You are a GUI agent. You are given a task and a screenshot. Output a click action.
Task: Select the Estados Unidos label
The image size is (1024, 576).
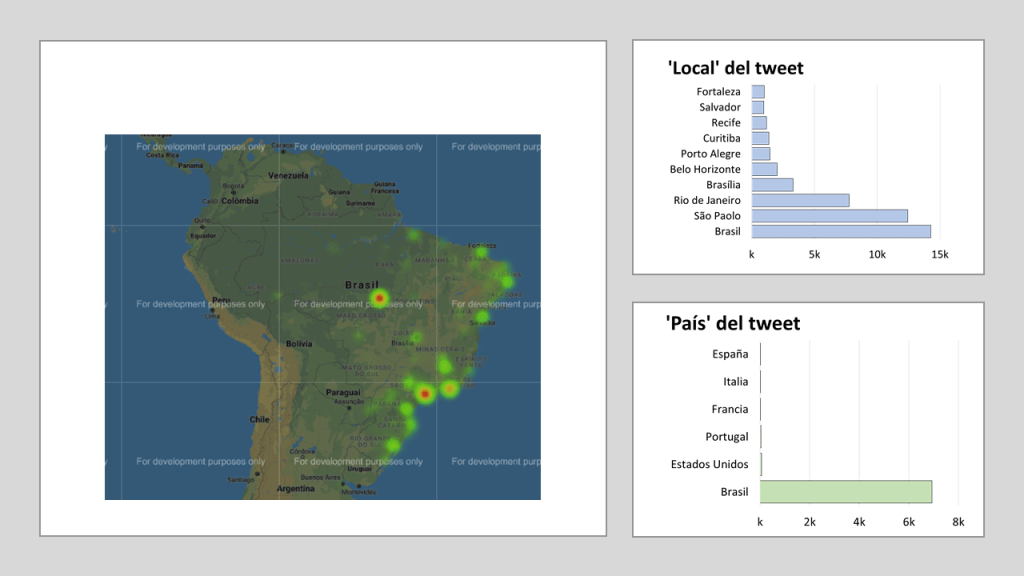(710, 464)
